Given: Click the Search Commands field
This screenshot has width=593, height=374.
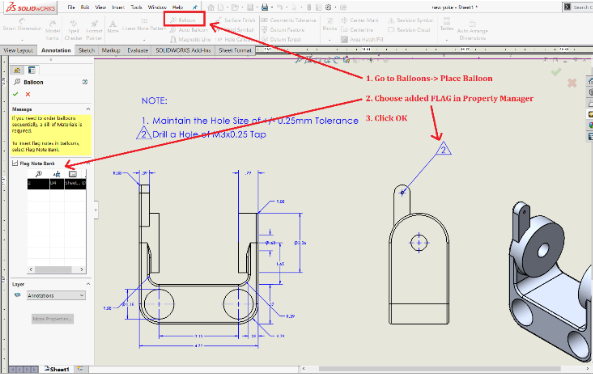Looking at the screenshot, I should point(579,7).
